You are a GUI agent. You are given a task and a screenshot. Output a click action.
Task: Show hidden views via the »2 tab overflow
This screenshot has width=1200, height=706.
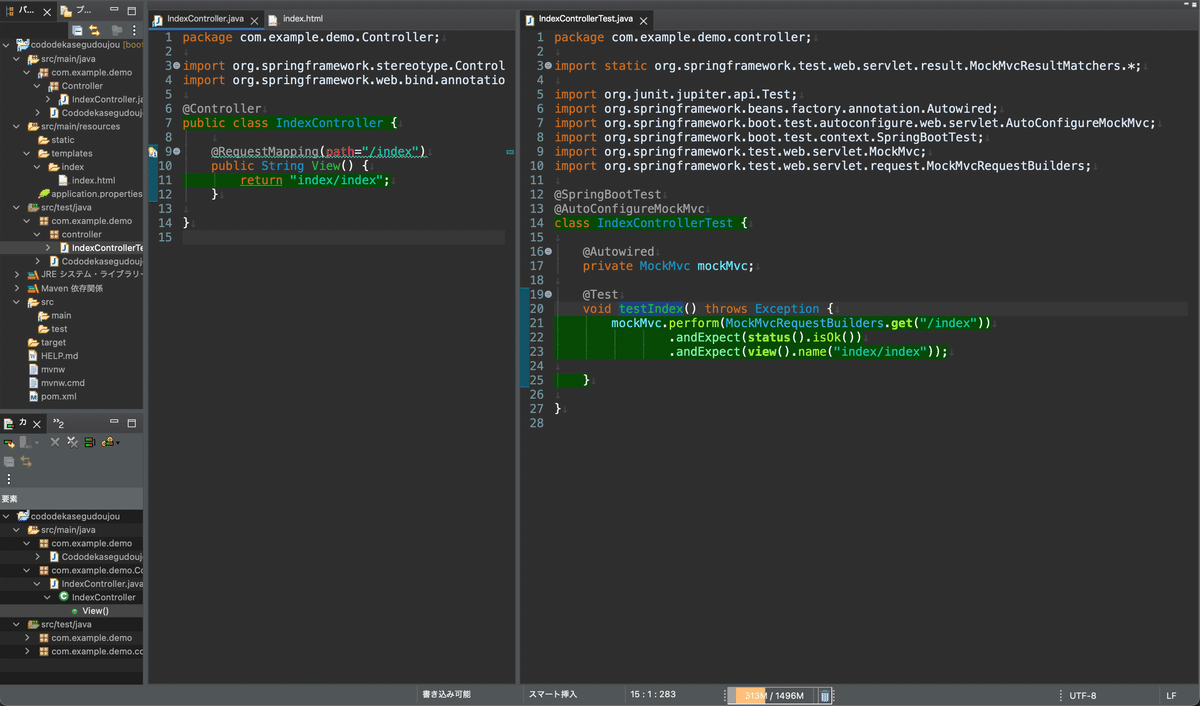click(58, 424)
